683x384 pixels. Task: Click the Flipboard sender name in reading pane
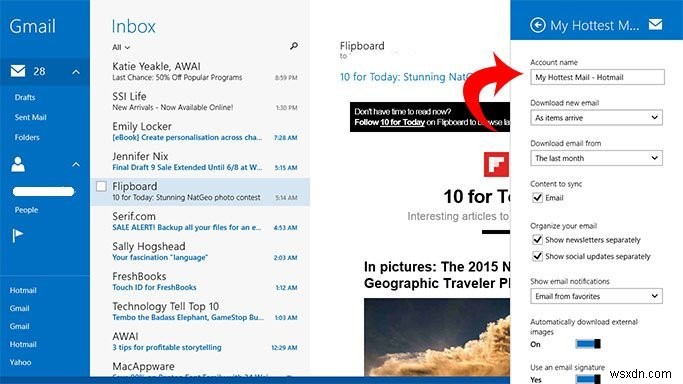(362, 46)
